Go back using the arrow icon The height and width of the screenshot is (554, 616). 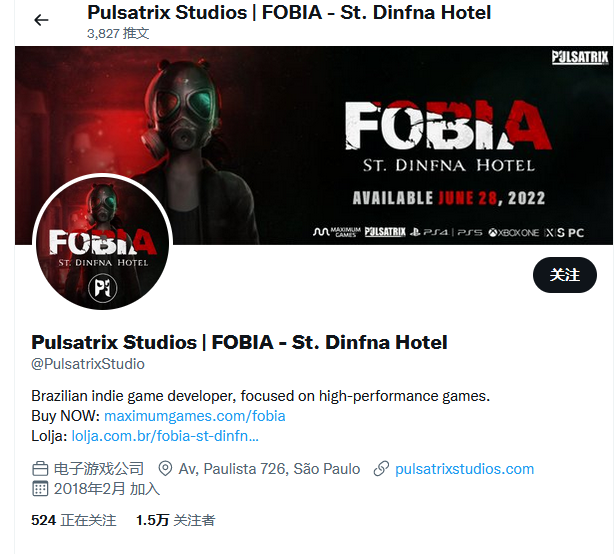41,20
